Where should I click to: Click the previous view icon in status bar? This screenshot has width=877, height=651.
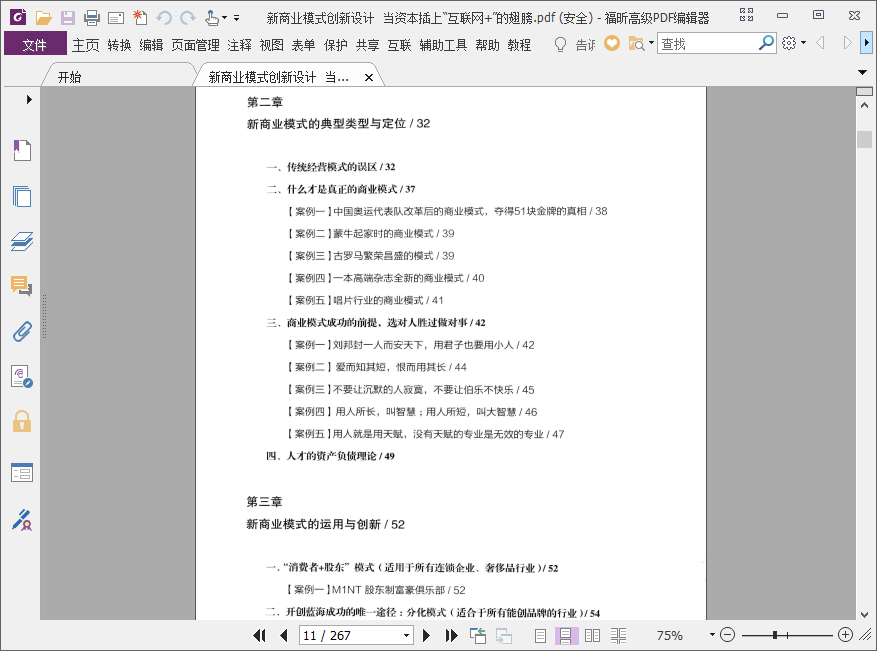[x=478, y=635]
